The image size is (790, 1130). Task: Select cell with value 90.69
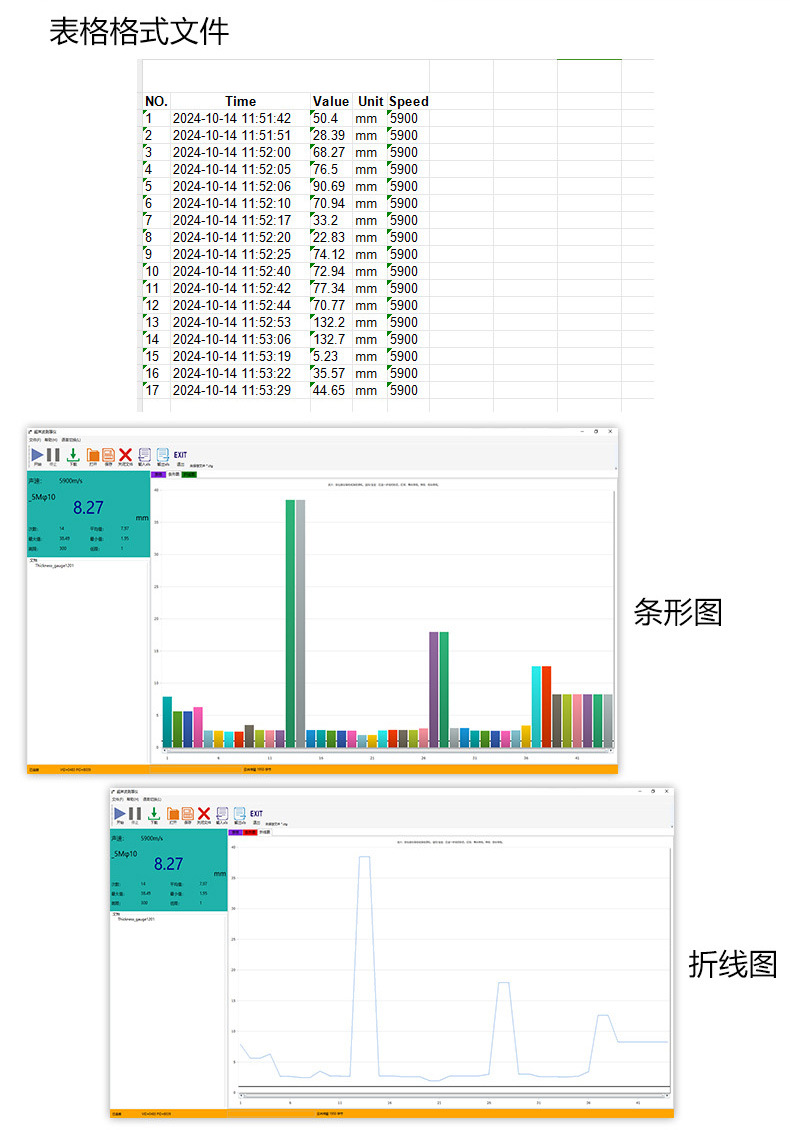[x=331, y=187]
